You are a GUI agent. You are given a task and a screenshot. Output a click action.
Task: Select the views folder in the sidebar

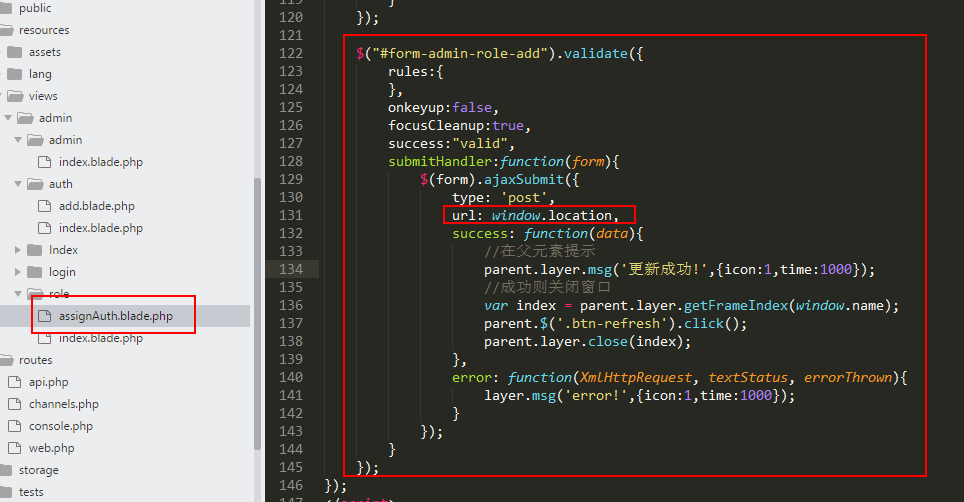(x=43, y=96)
